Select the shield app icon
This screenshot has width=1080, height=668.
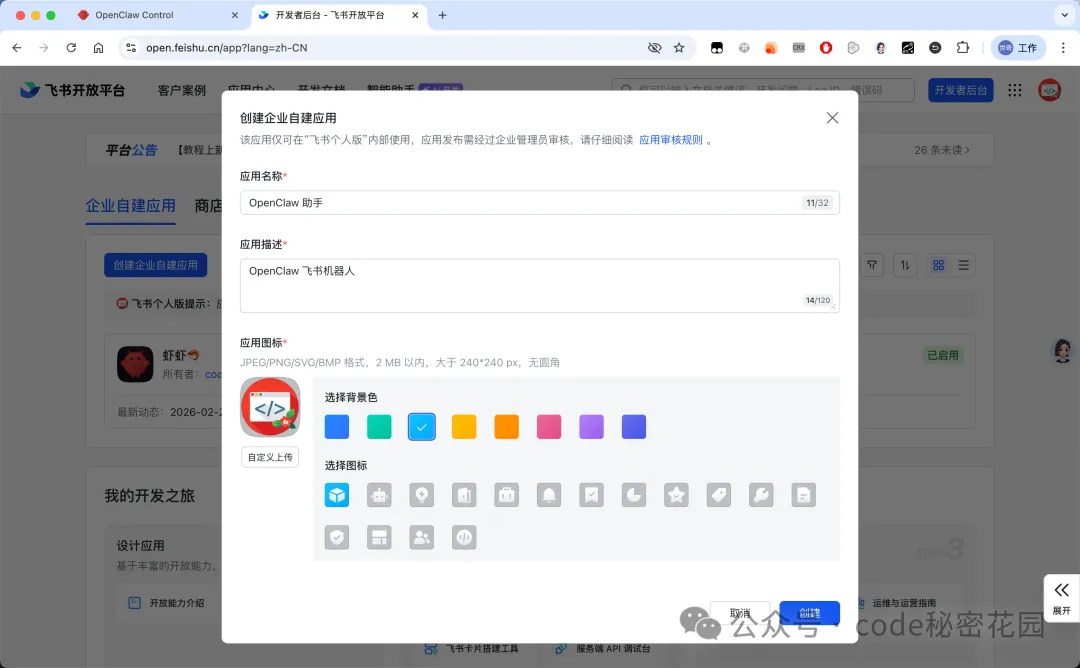337,537
